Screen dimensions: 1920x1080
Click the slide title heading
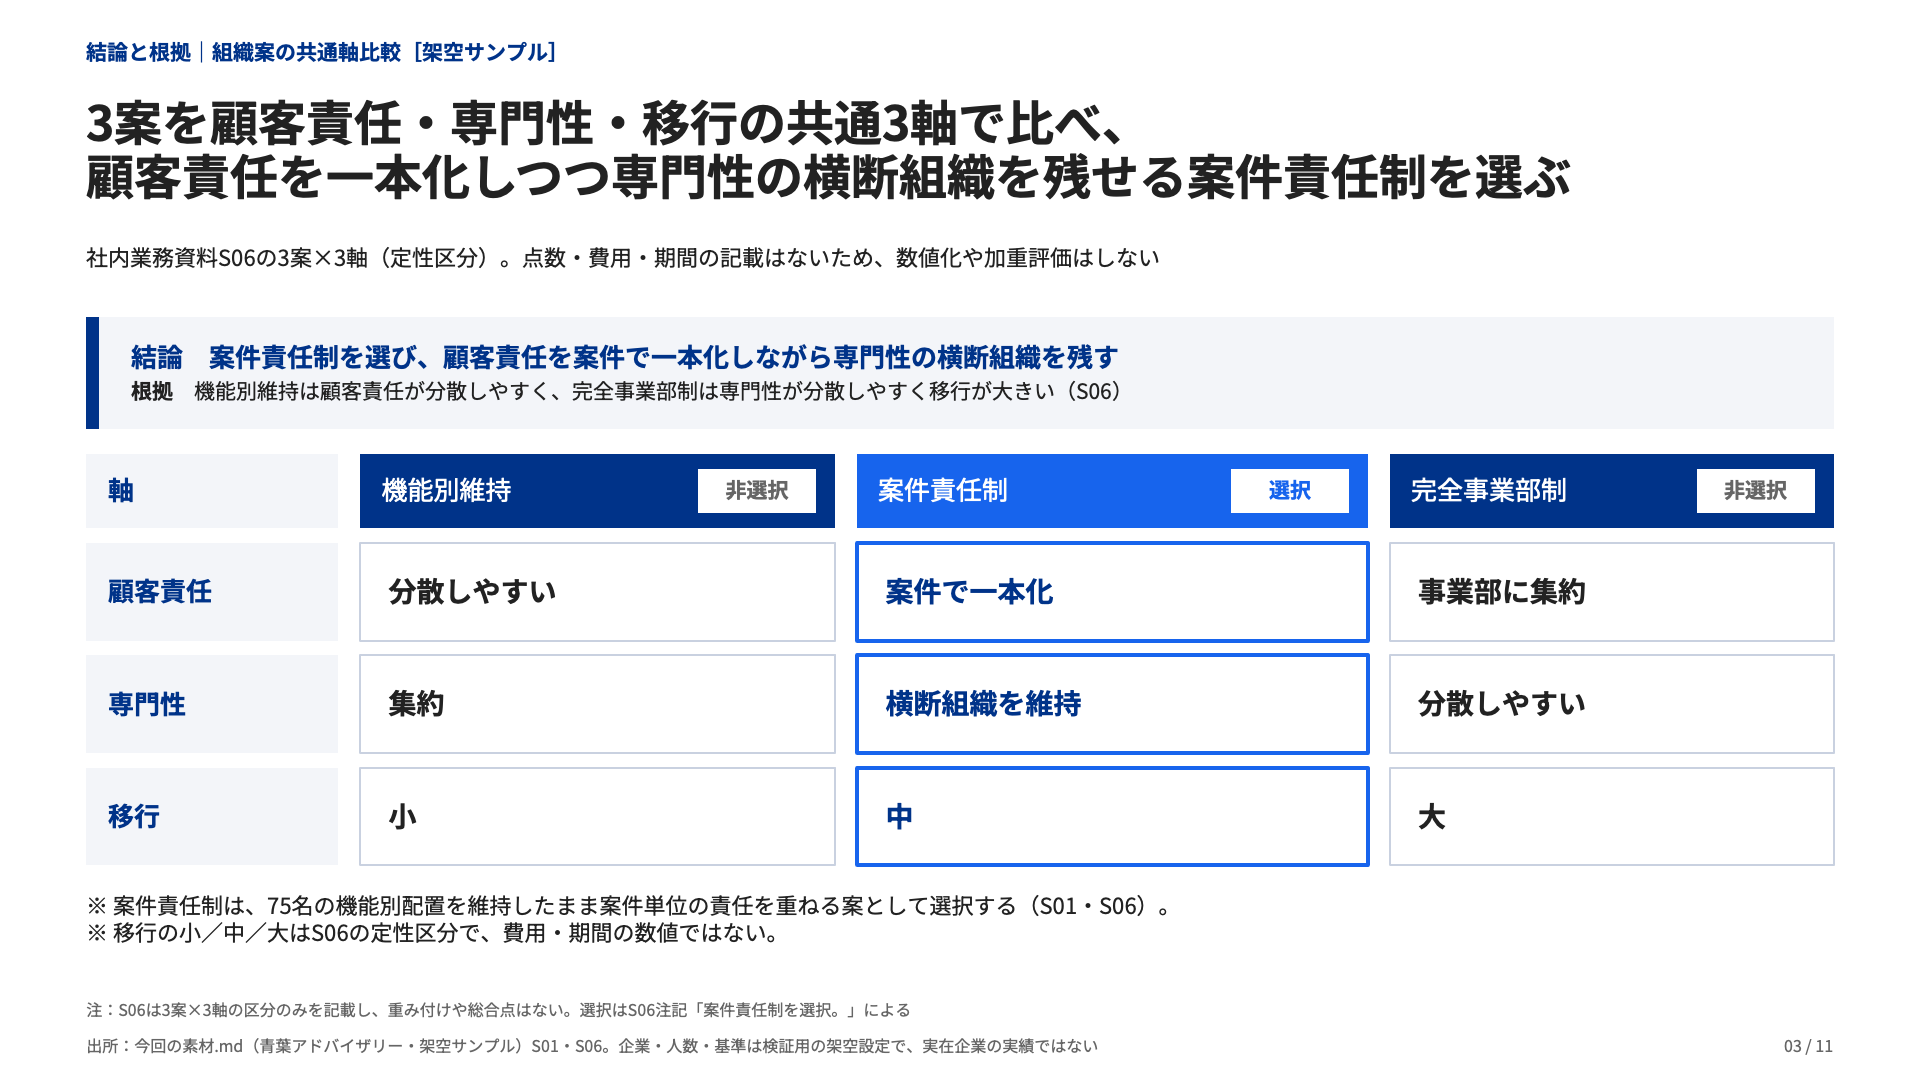pyautogui.click(x=828, y=151)
